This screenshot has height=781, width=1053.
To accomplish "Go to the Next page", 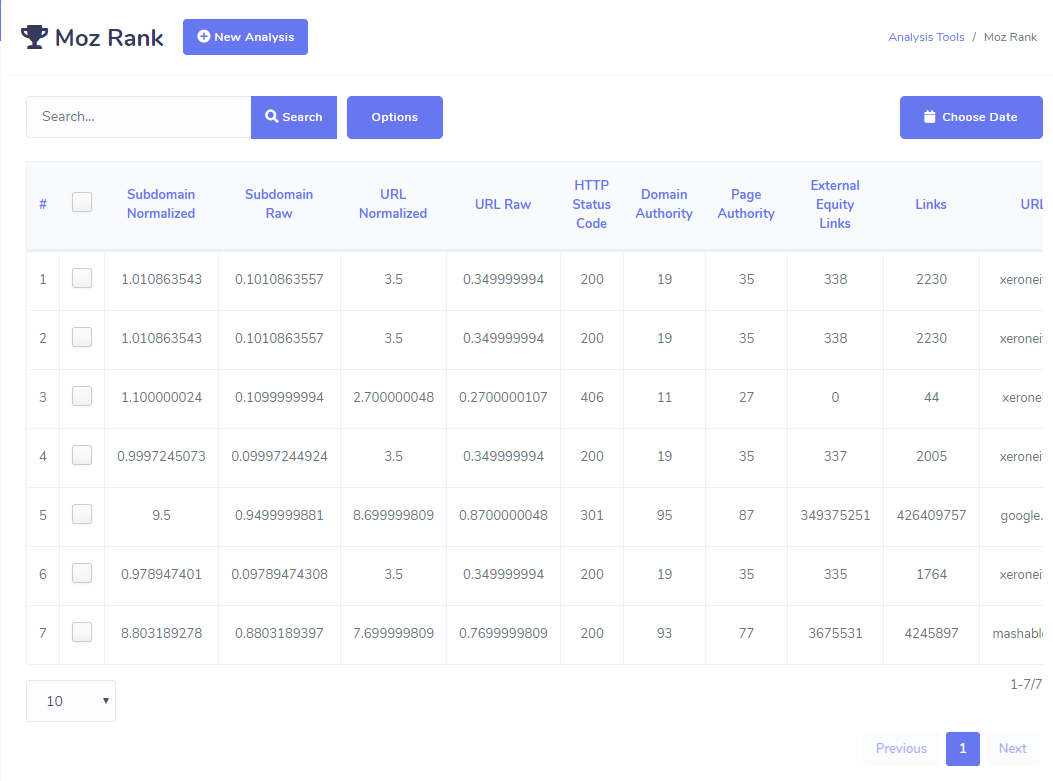I will point(1012,748).
